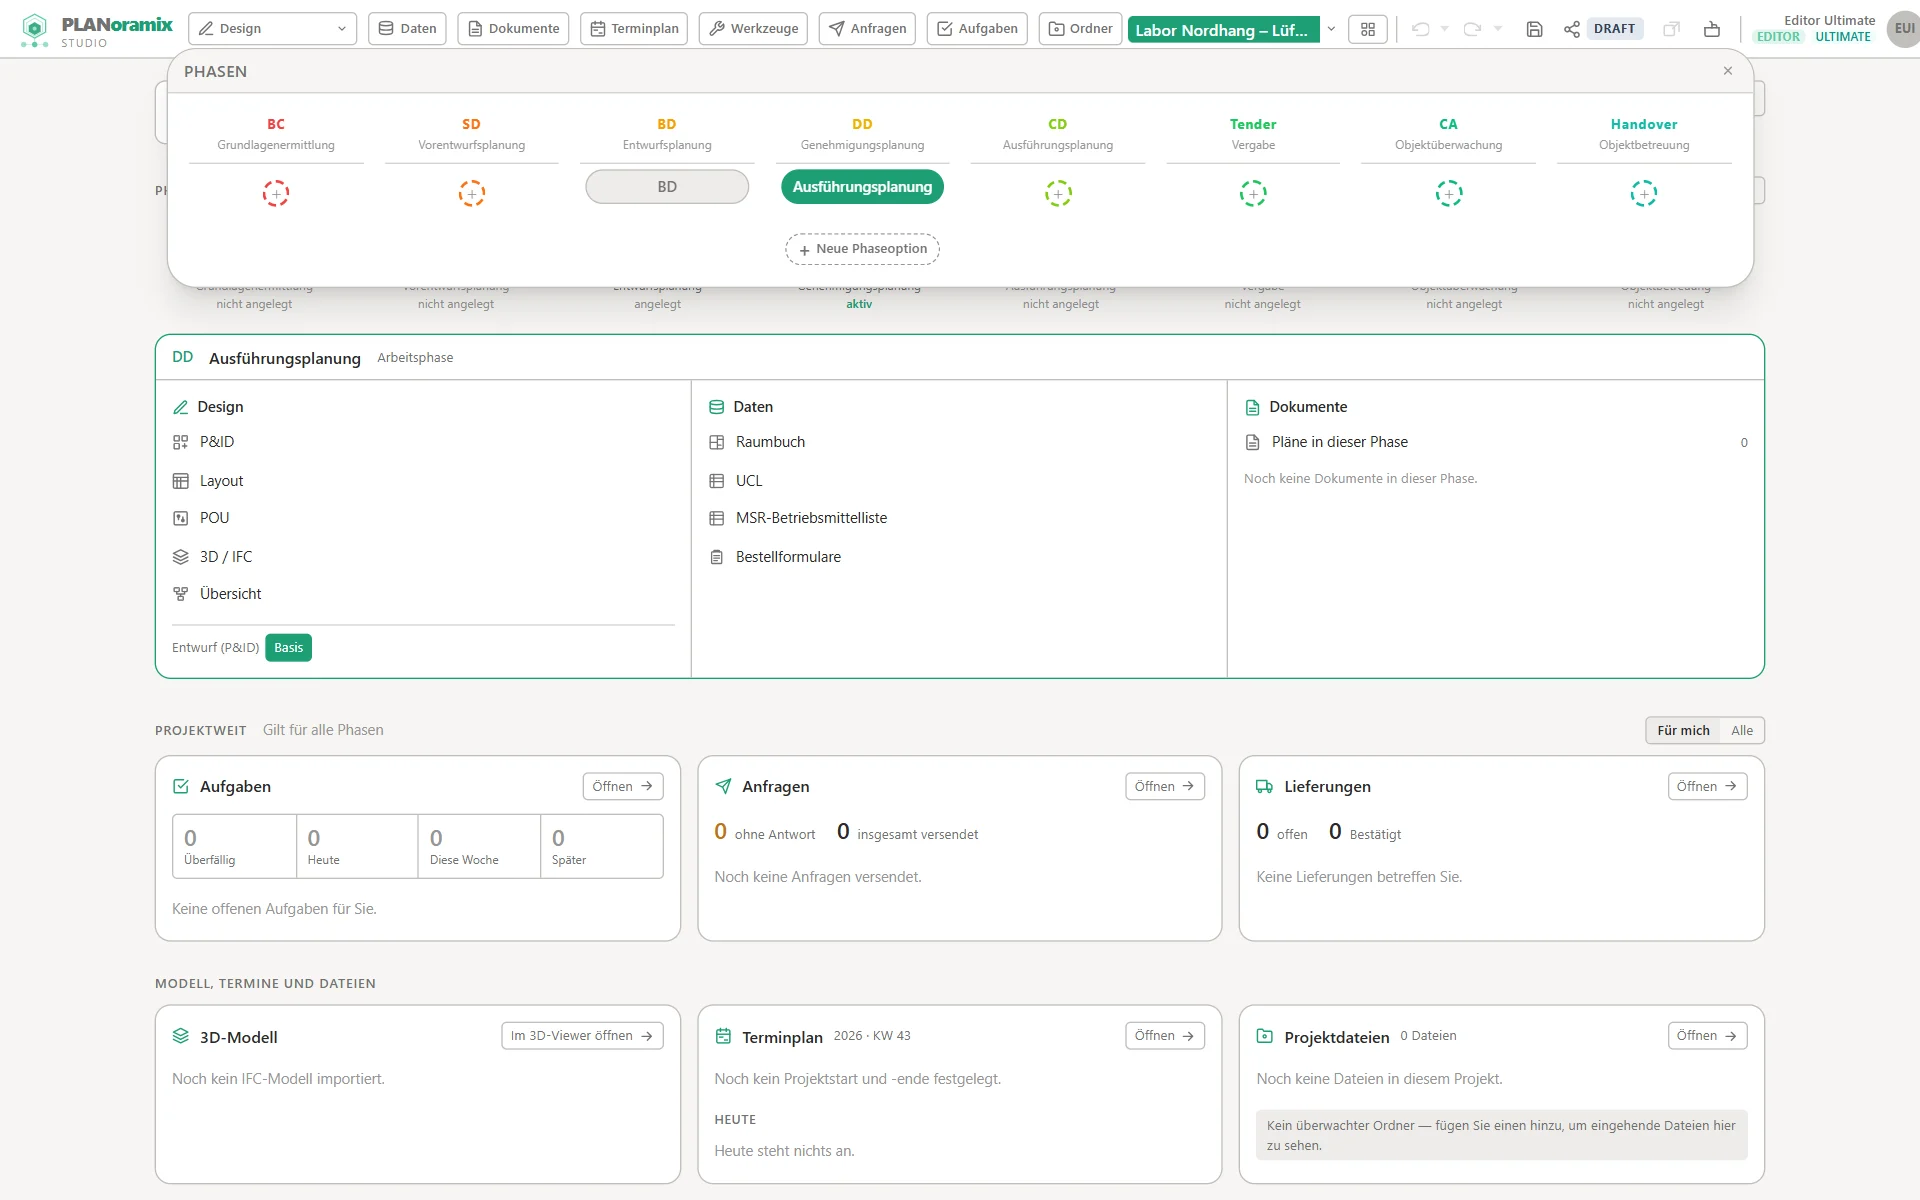Add a phase option under SD Vorentwurfsplanung
1920x1200 pixels.
point(472,193)
